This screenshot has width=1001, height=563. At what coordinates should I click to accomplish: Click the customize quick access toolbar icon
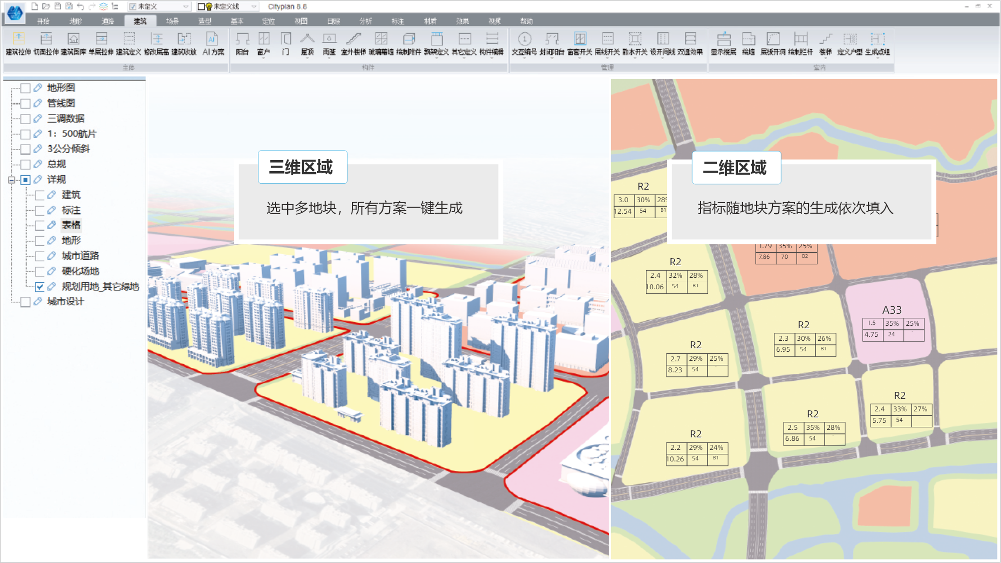pyautogui.click(x=115, y=6)
